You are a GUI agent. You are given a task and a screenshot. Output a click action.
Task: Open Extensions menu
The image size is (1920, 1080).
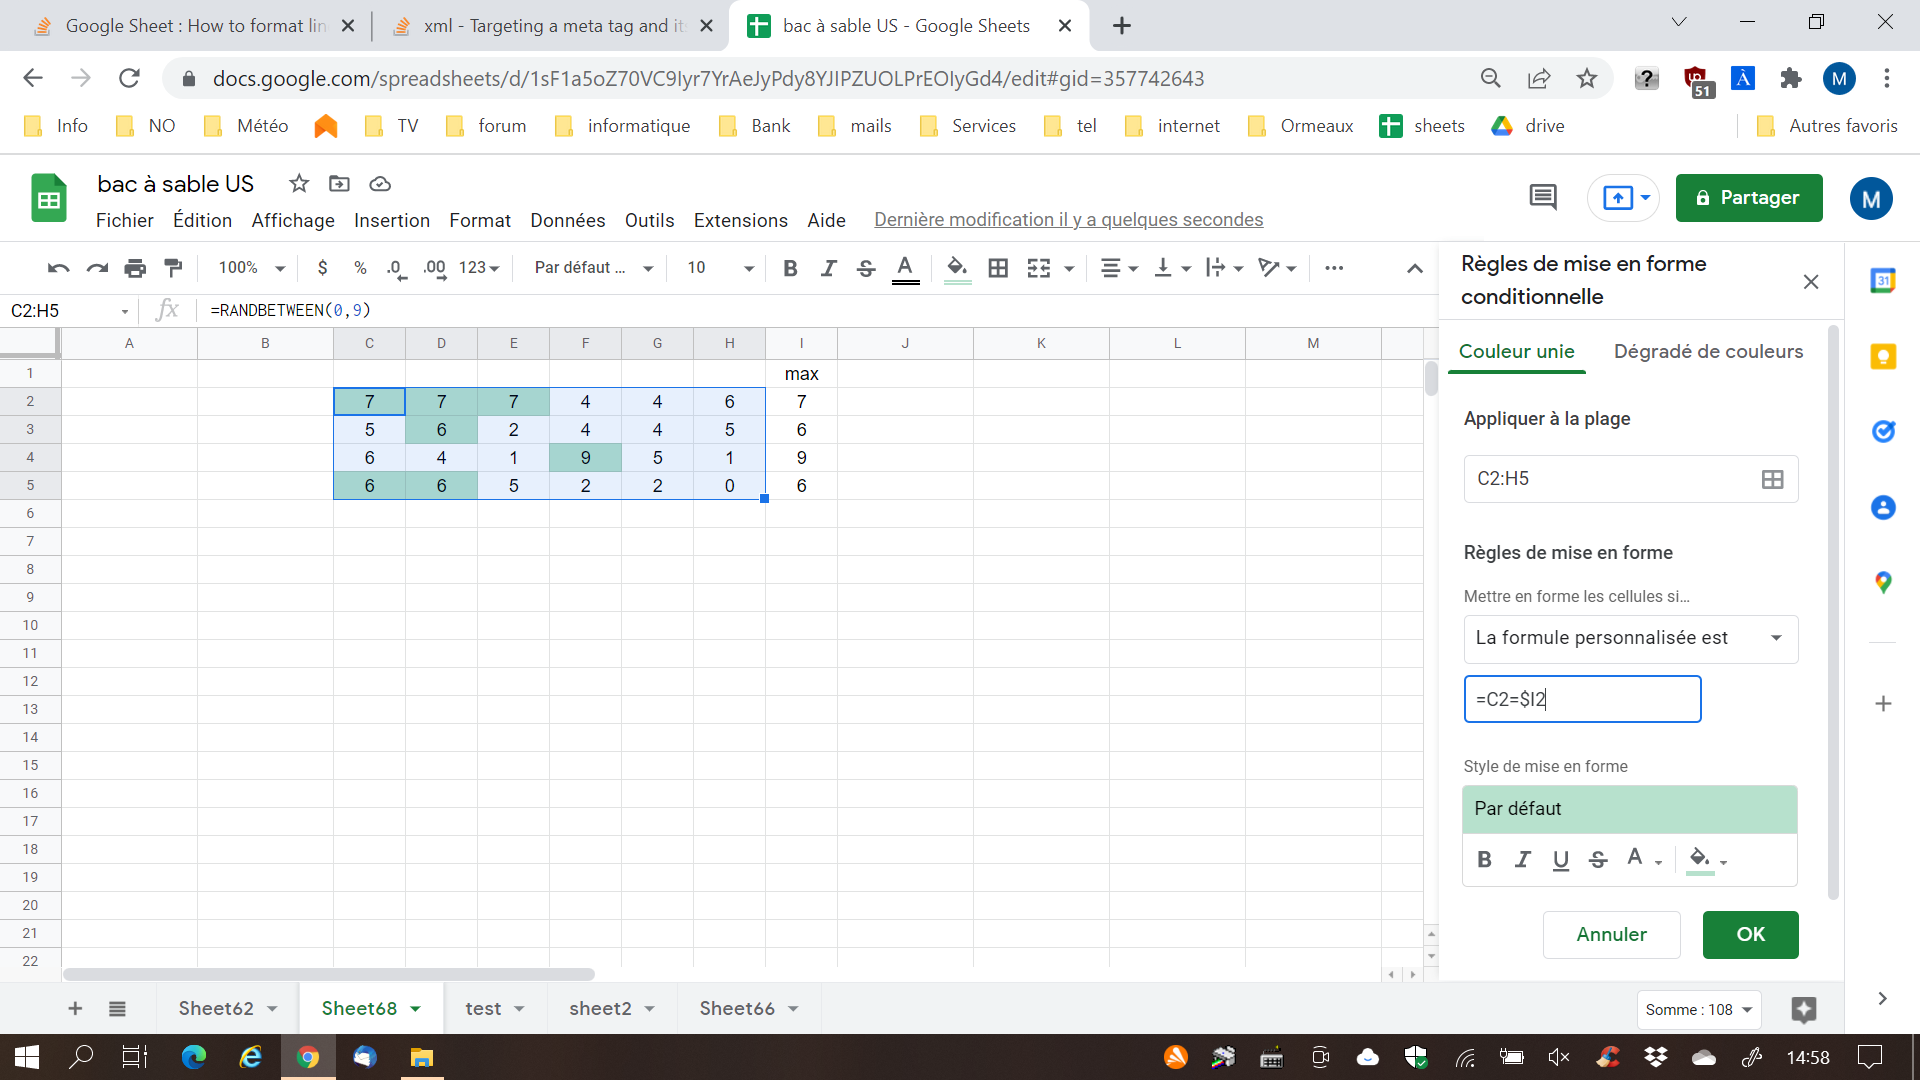click(741, 220)
